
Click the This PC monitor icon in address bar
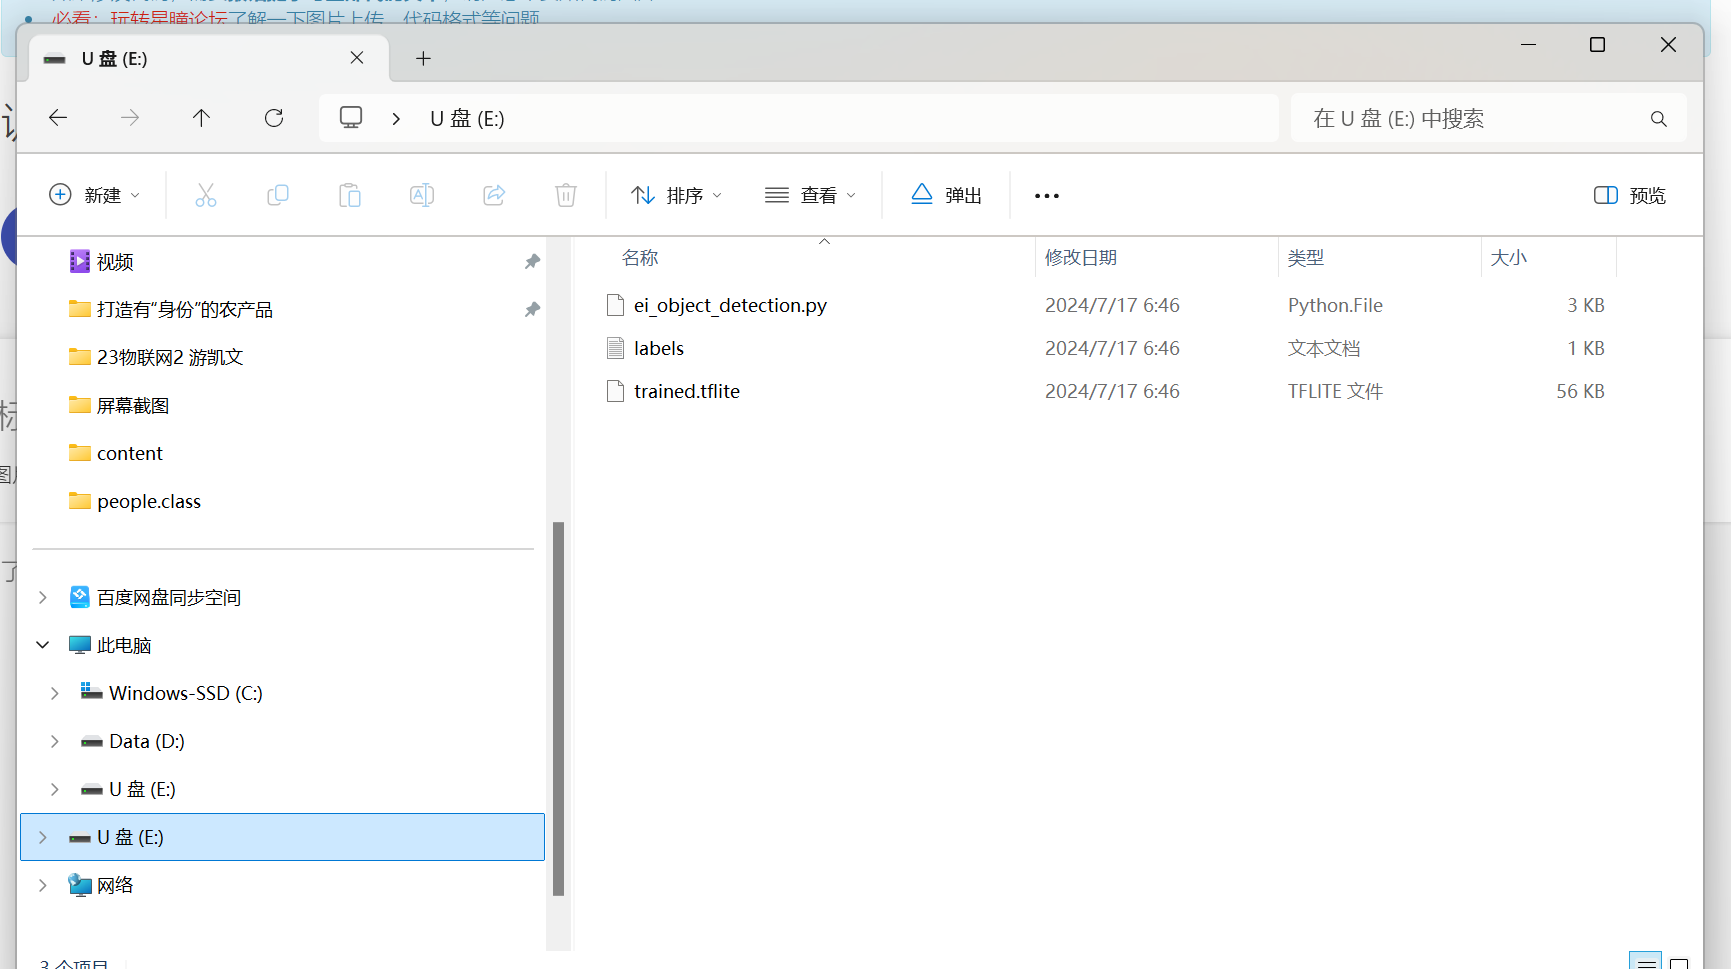pyautogui.click(x=351, y=118)
